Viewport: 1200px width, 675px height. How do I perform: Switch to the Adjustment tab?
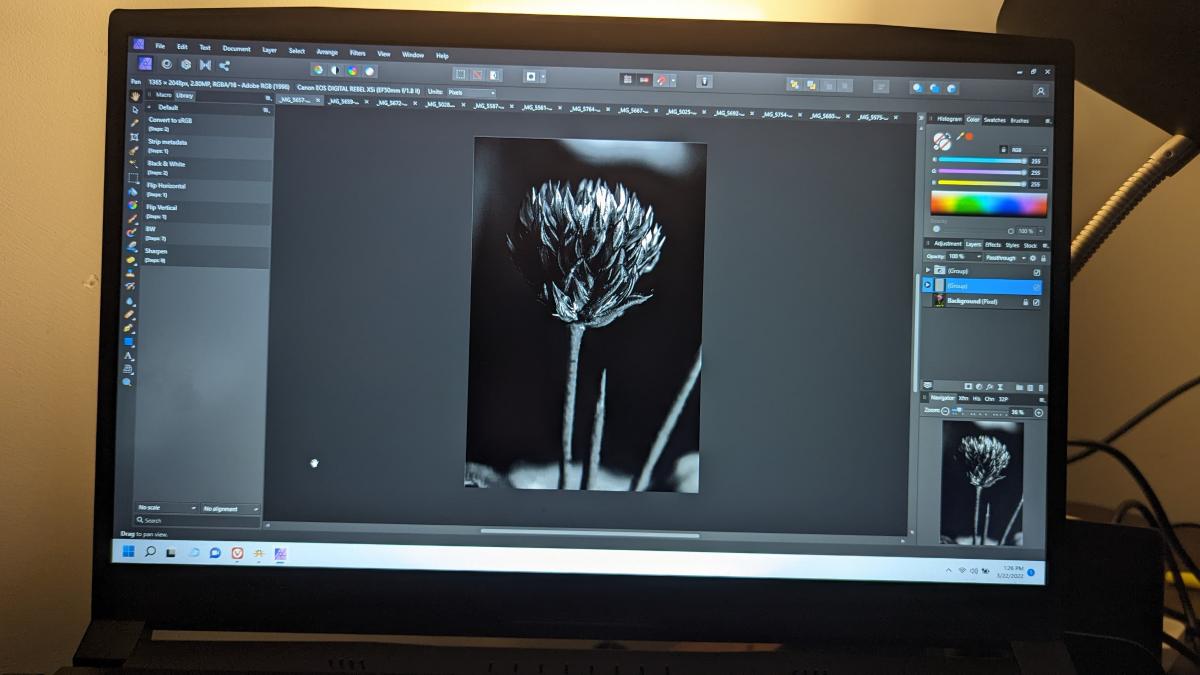(947, 244)
